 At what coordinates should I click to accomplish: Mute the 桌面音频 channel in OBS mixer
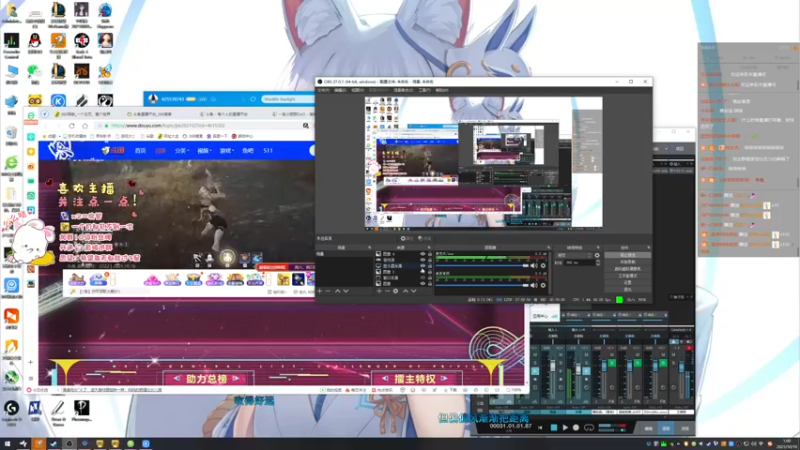534,285
